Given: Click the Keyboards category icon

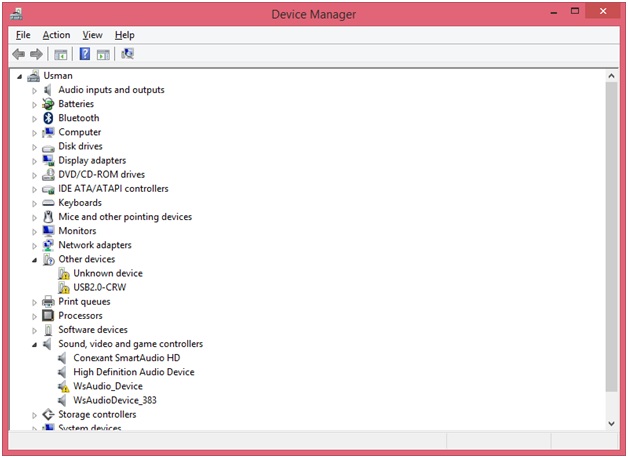Looking at the screenshot, I should 48,203.
